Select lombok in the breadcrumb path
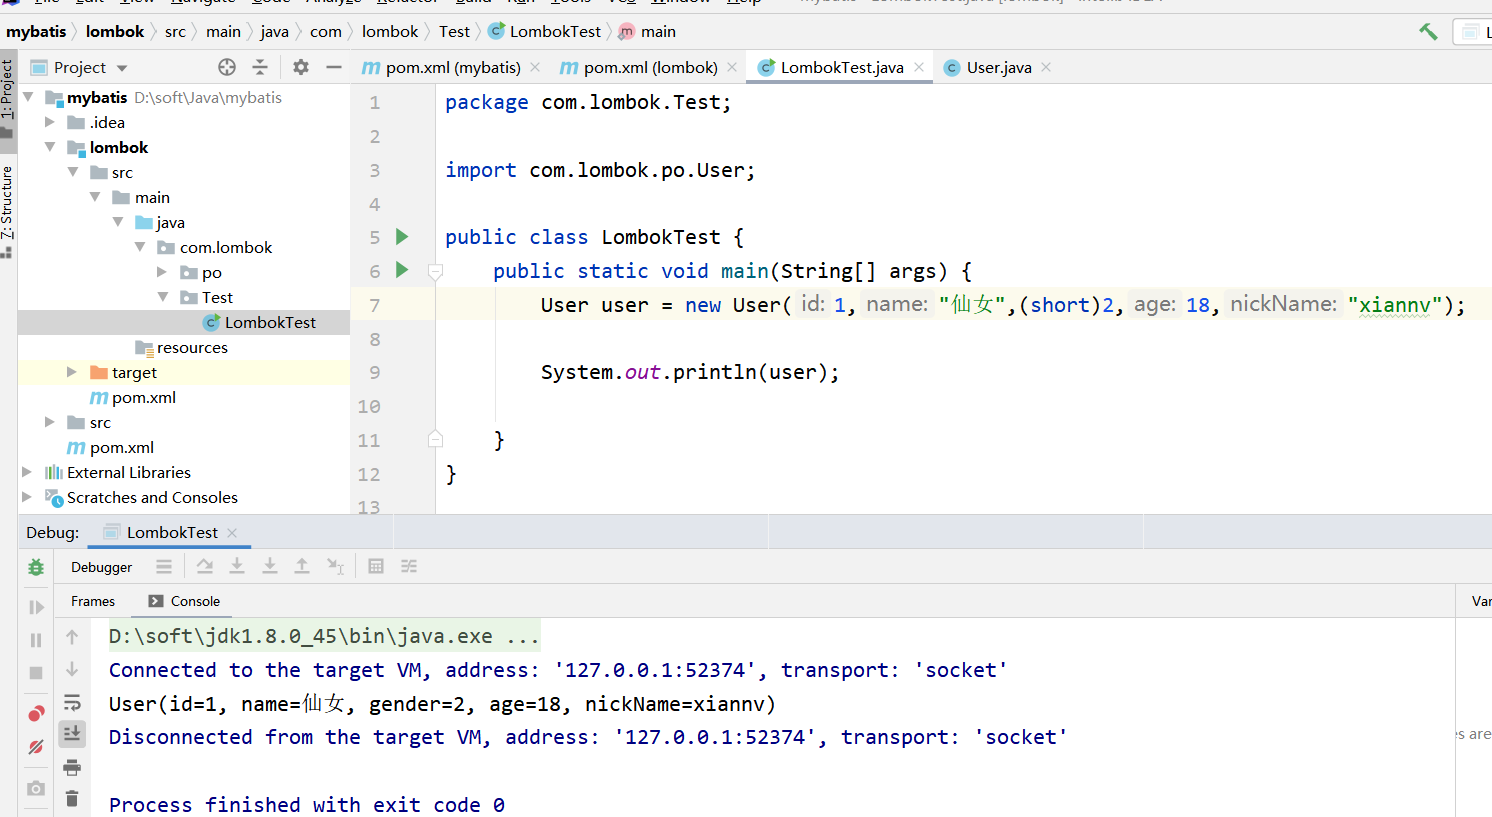Screen dimensions: 1492x817 [116, 31]
